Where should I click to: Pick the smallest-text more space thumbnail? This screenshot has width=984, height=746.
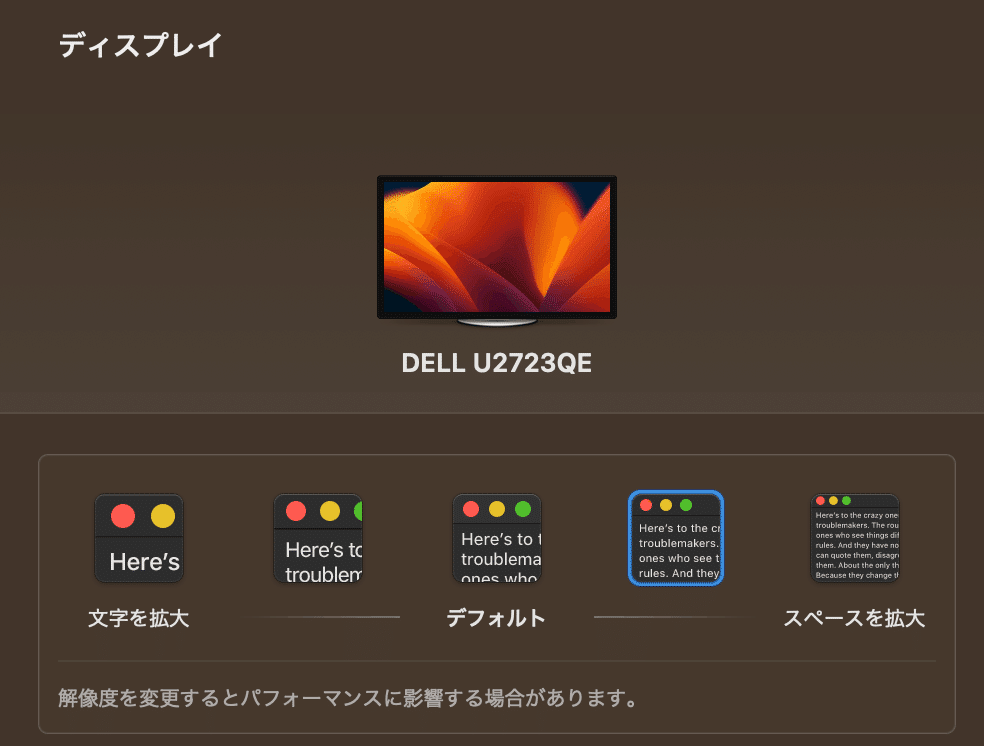click(855, 538)
